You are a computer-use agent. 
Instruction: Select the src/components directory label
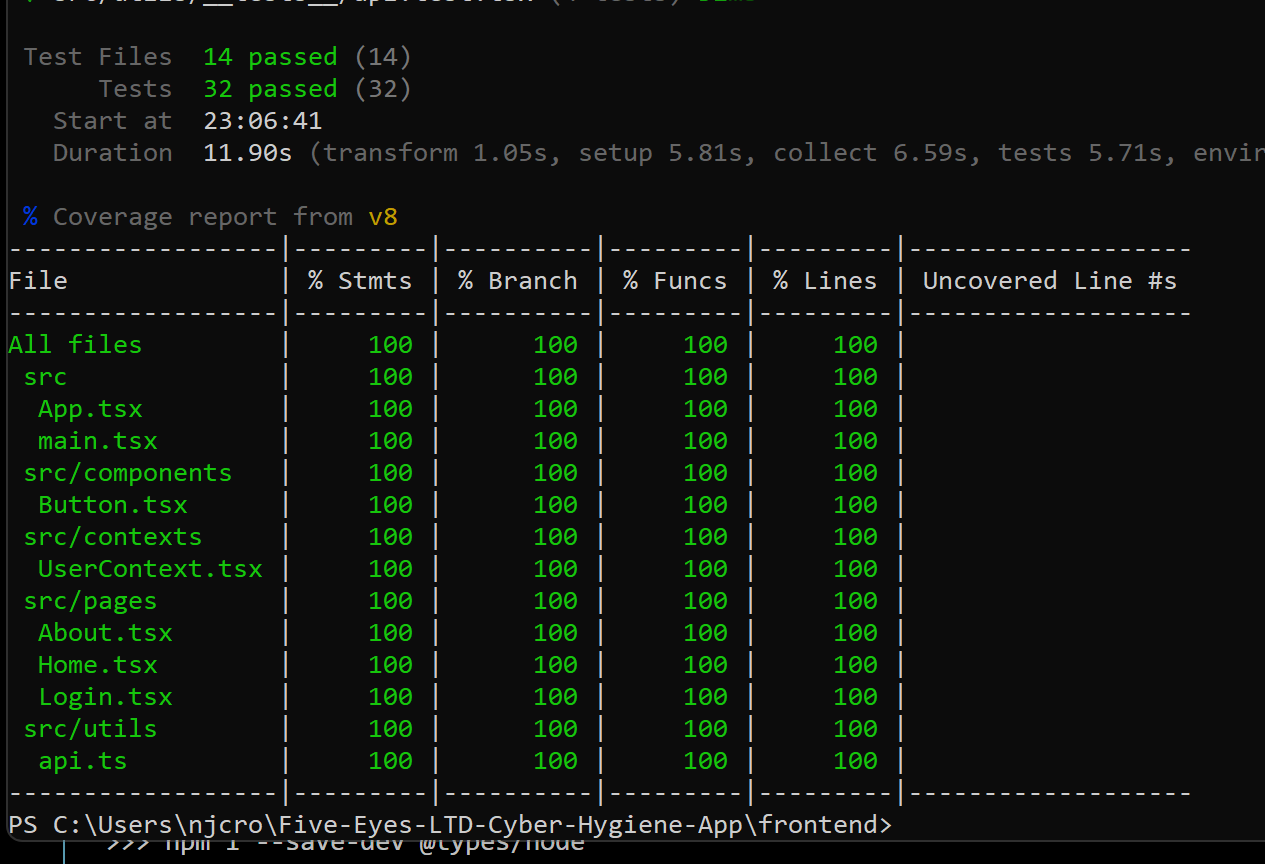(x=127, y=472)
